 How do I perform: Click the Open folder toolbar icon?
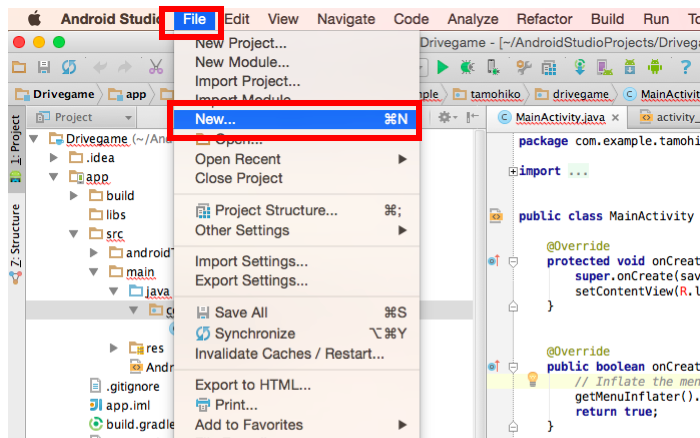[19, 67]
